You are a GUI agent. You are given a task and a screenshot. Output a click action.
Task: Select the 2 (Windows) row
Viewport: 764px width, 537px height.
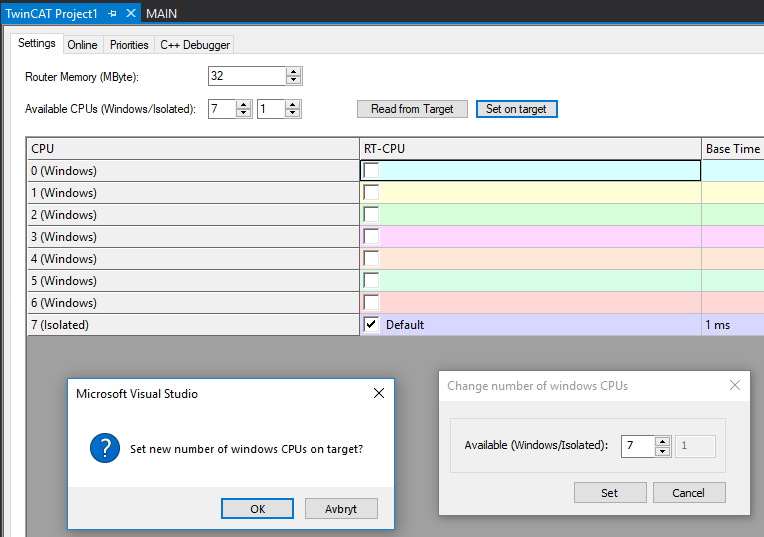pos(193,214)
